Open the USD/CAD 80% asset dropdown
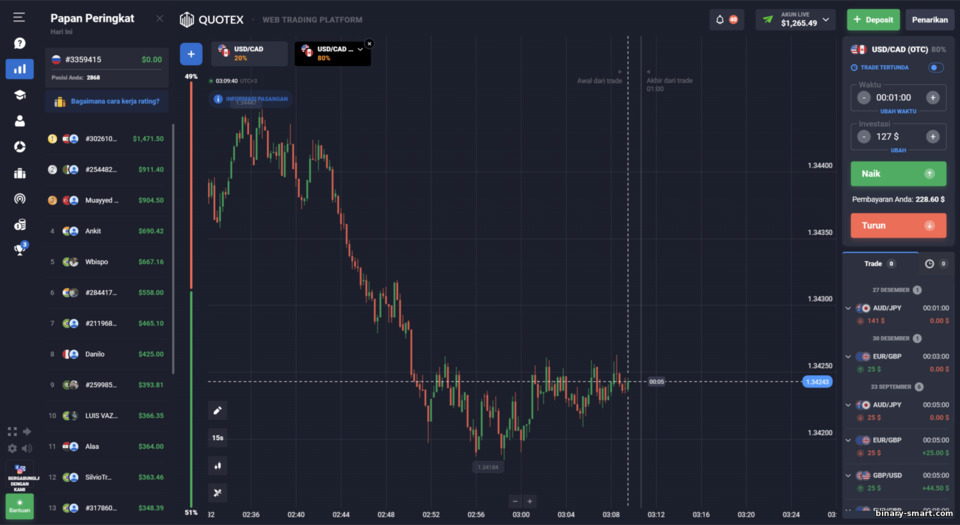Viewport: 960px width, 525px height. (360, 50)
